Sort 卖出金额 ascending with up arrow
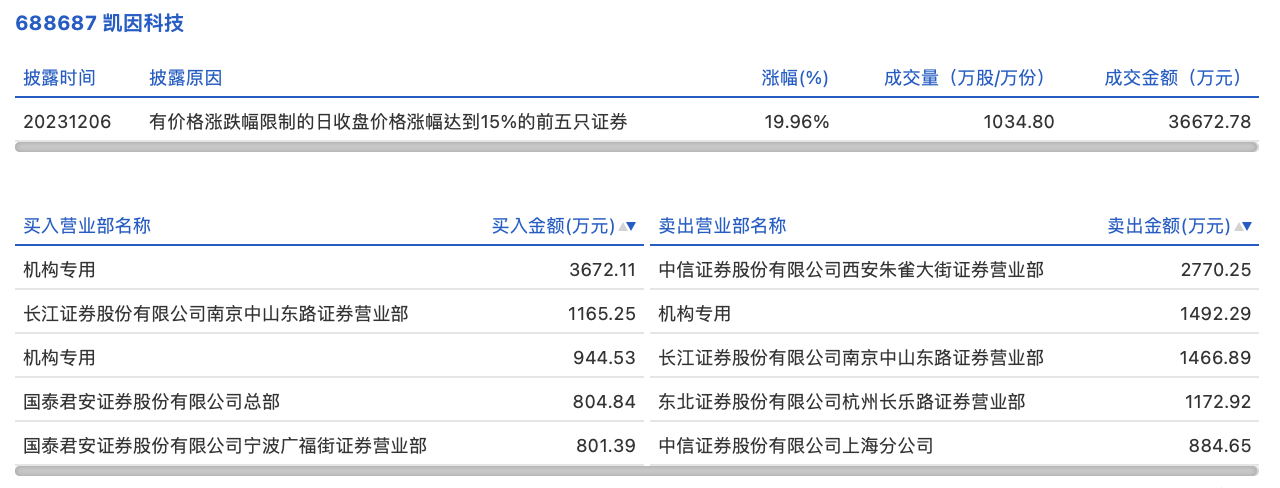 1237,227
